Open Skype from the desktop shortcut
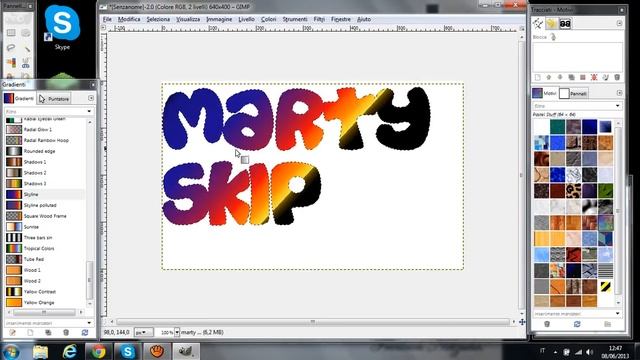This screenshot has height=360, width=640. tap(62, 28)
